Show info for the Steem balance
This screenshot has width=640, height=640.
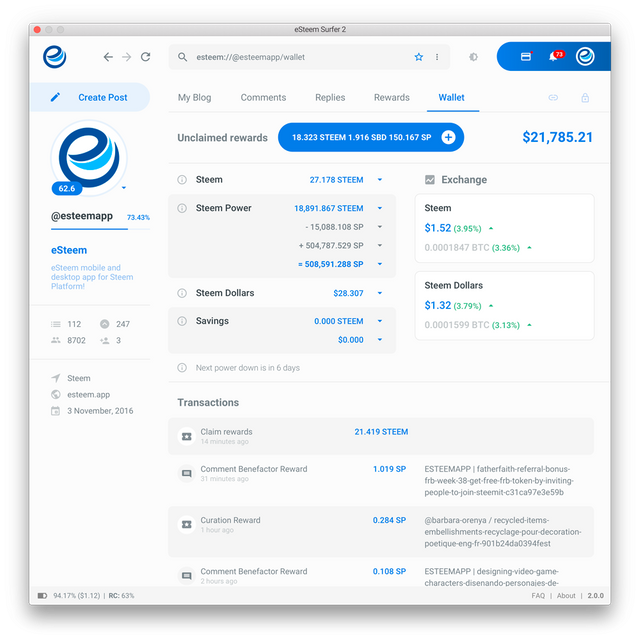(x=182, y=180)
